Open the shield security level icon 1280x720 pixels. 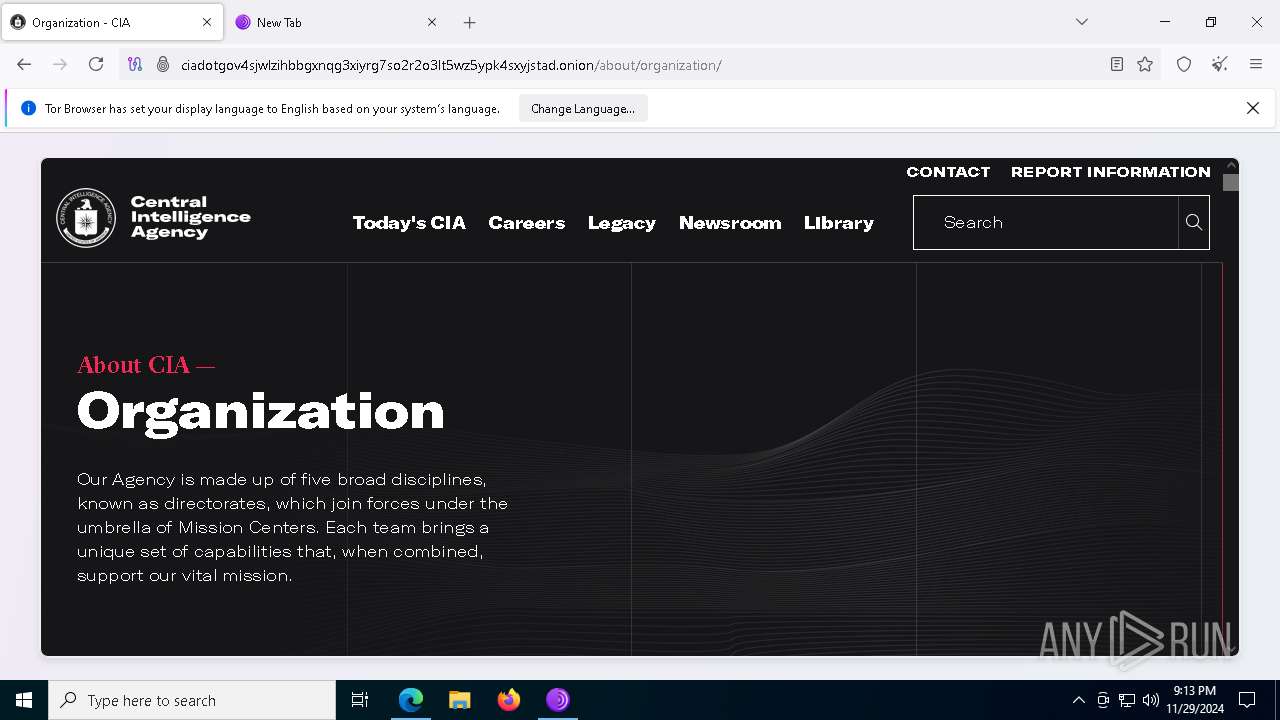1184,64
